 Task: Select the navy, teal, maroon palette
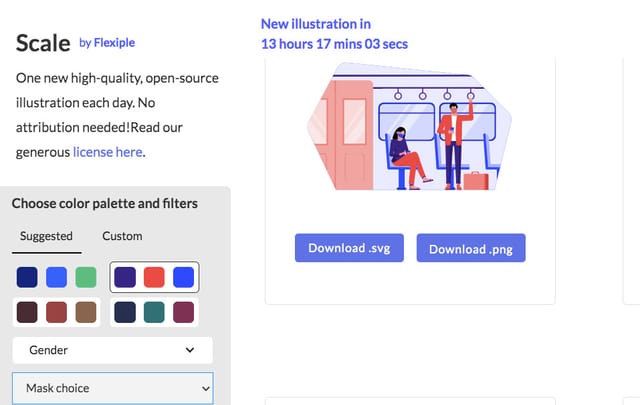154,312
